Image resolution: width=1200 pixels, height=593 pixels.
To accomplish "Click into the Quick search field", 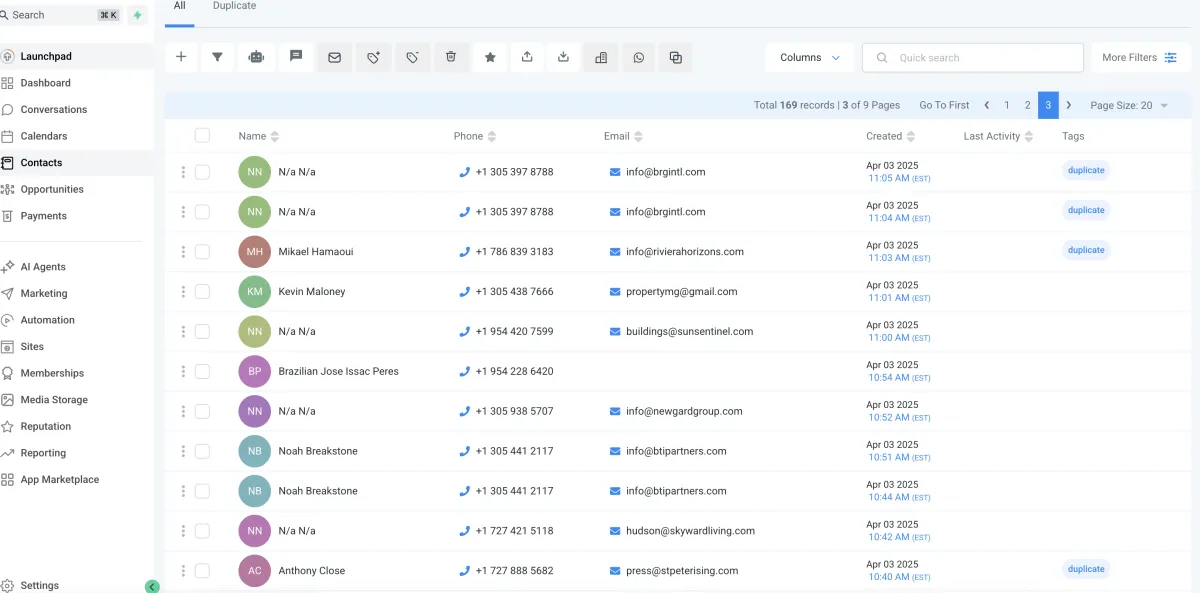I will tap(973, 57).
